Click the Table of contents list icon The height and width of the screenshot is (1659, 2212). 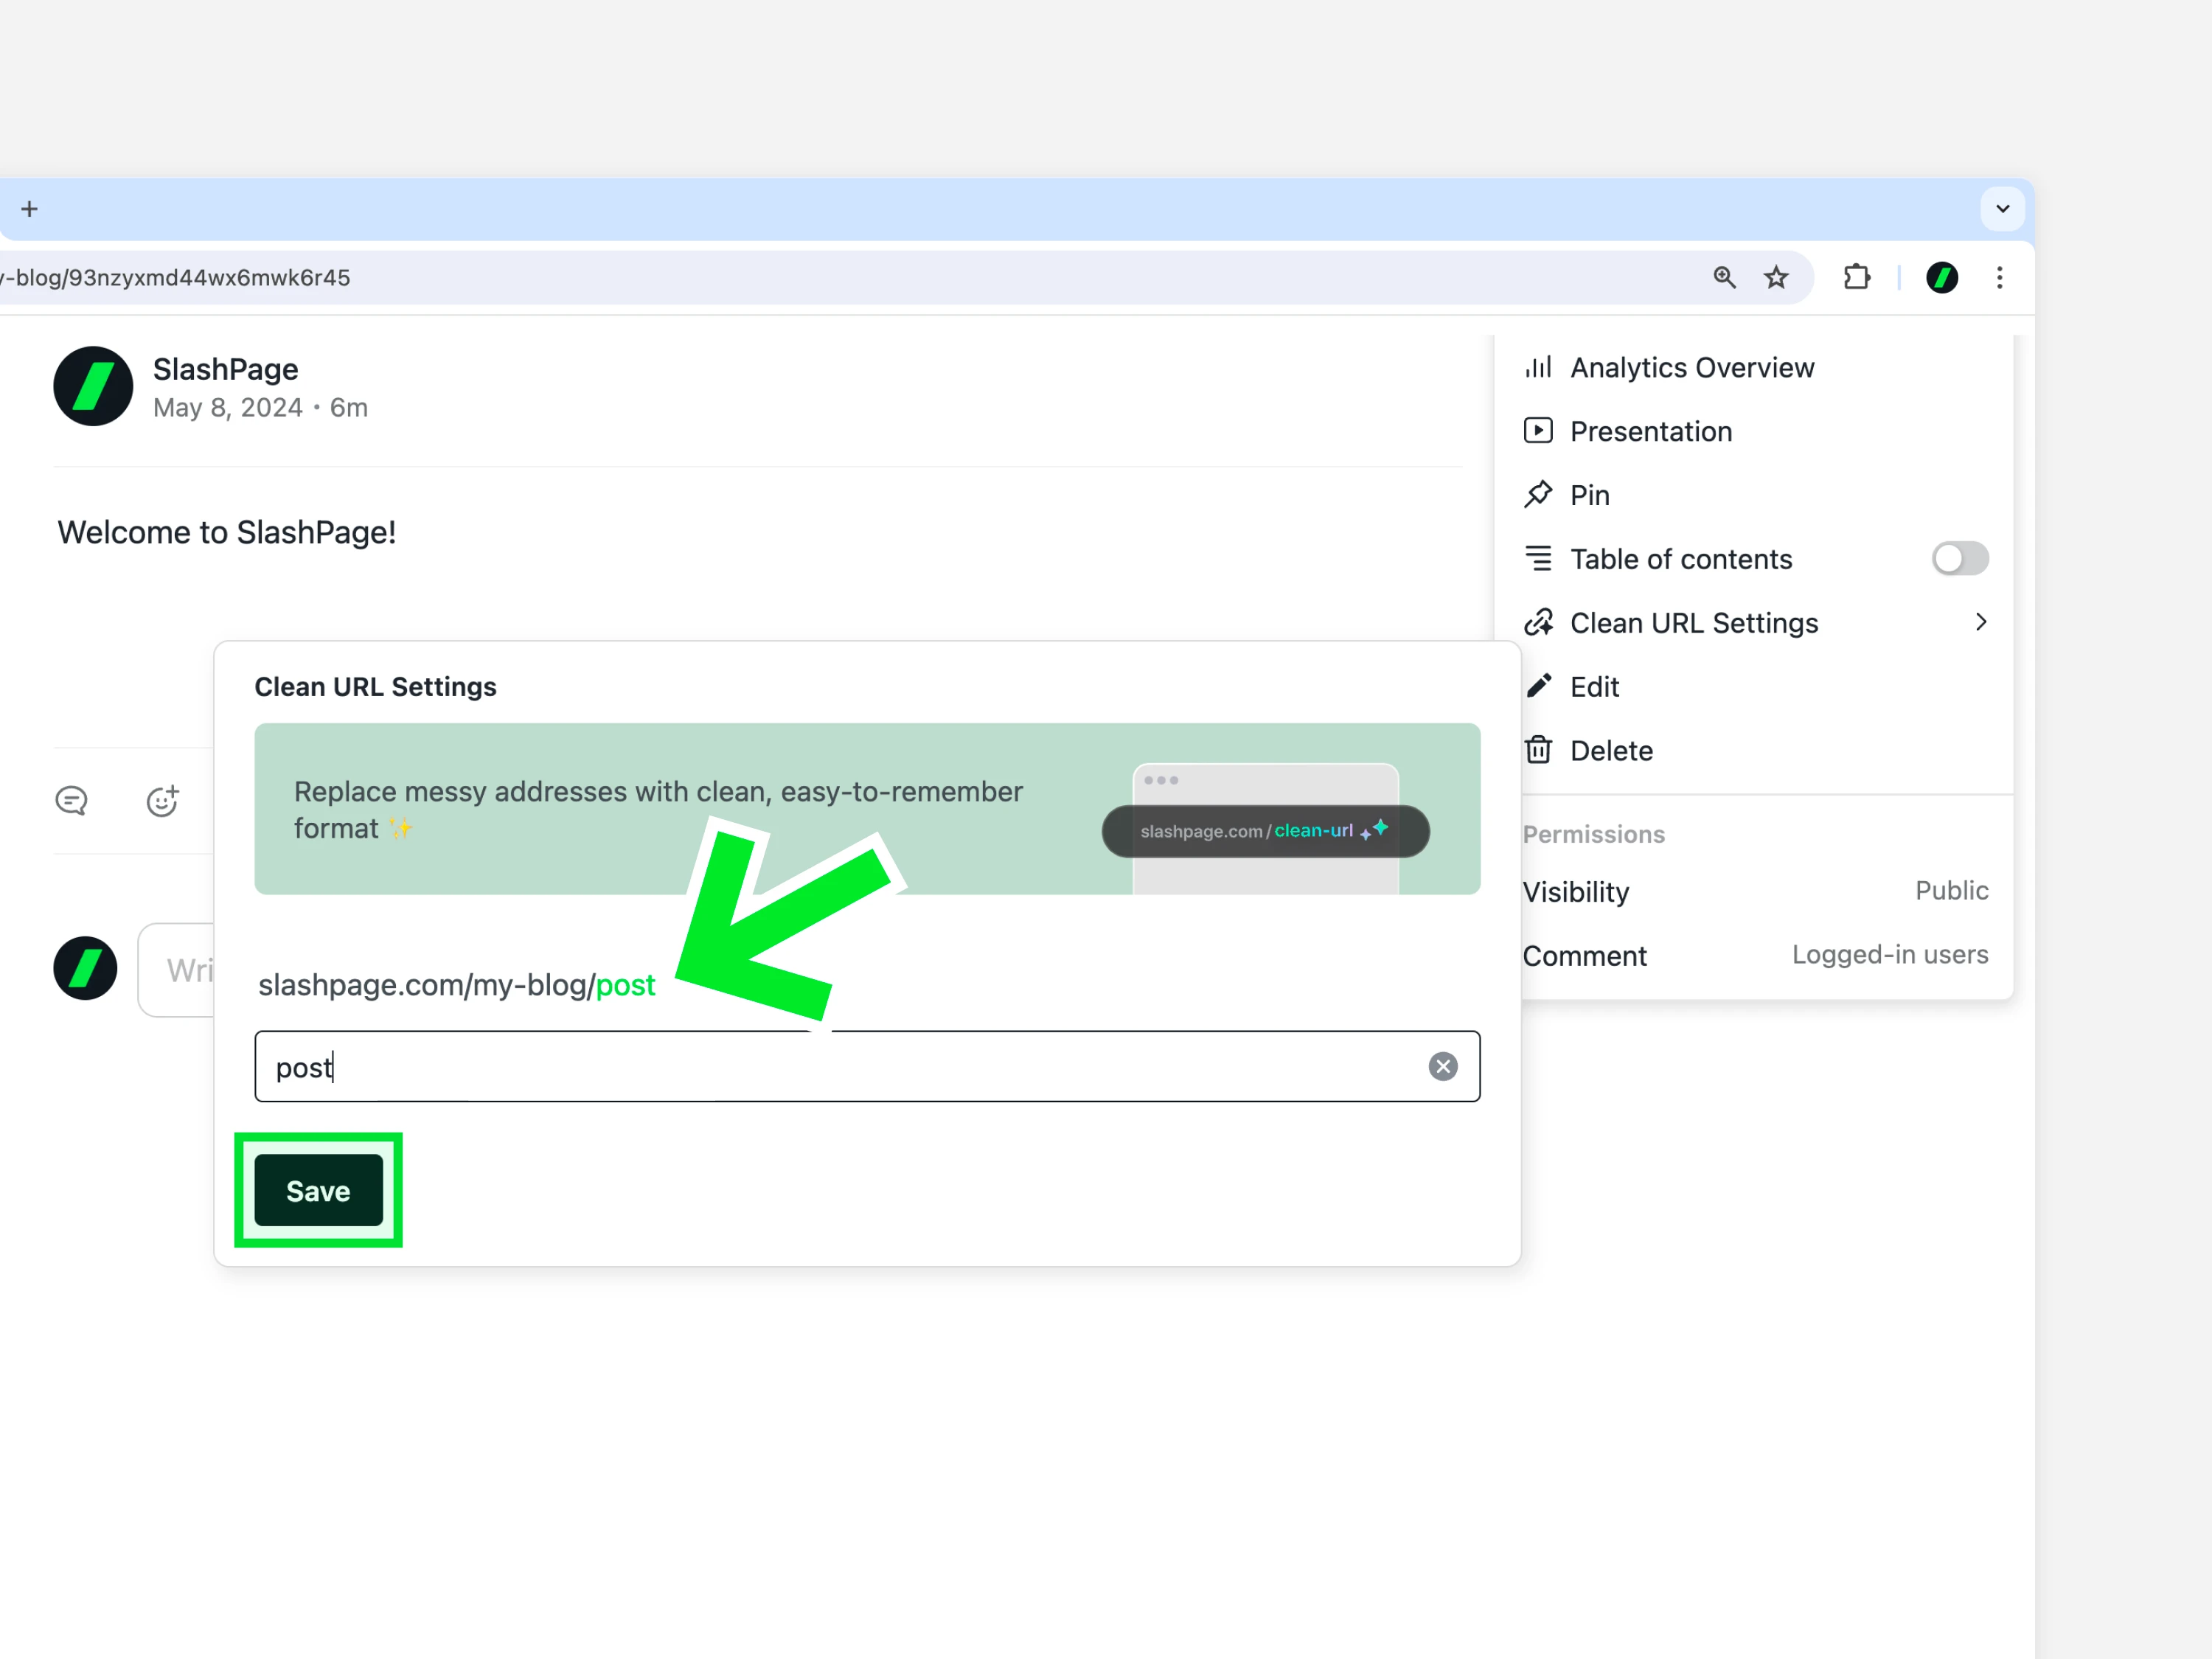(1538, 558)
